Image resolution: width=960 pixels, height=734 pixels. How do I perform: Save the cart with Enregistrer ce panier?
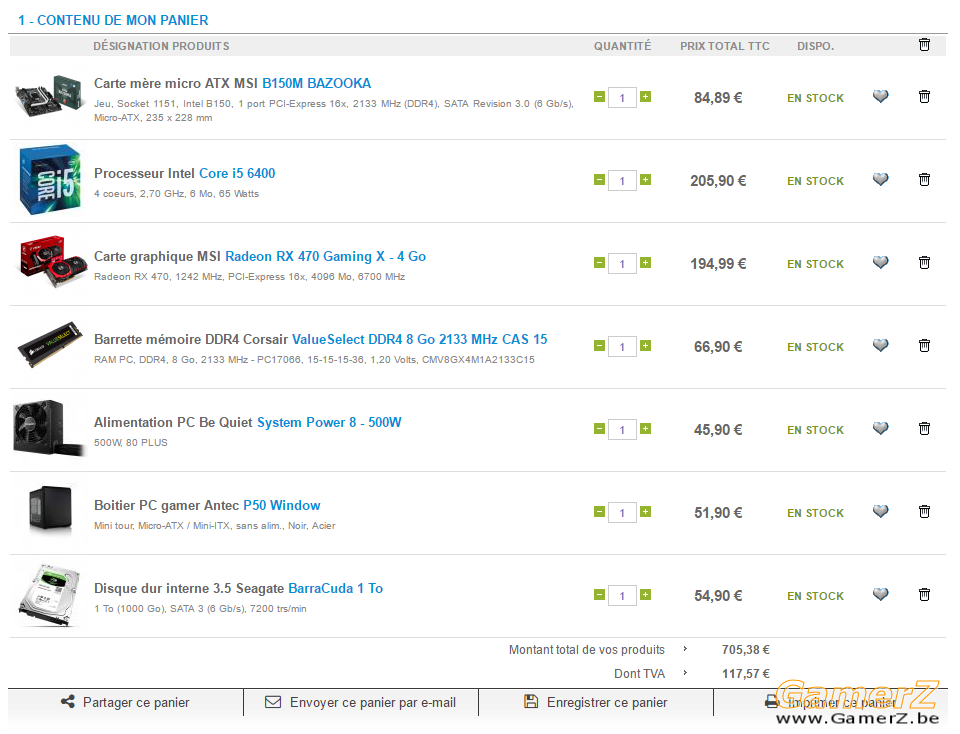coord(596,702)
